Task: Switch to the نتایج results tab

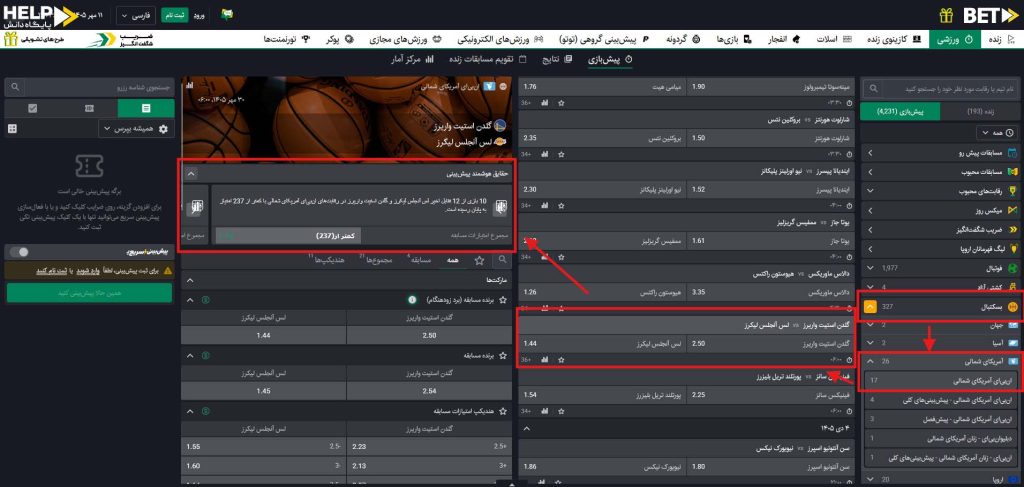Action: click(x=557, y=59)
